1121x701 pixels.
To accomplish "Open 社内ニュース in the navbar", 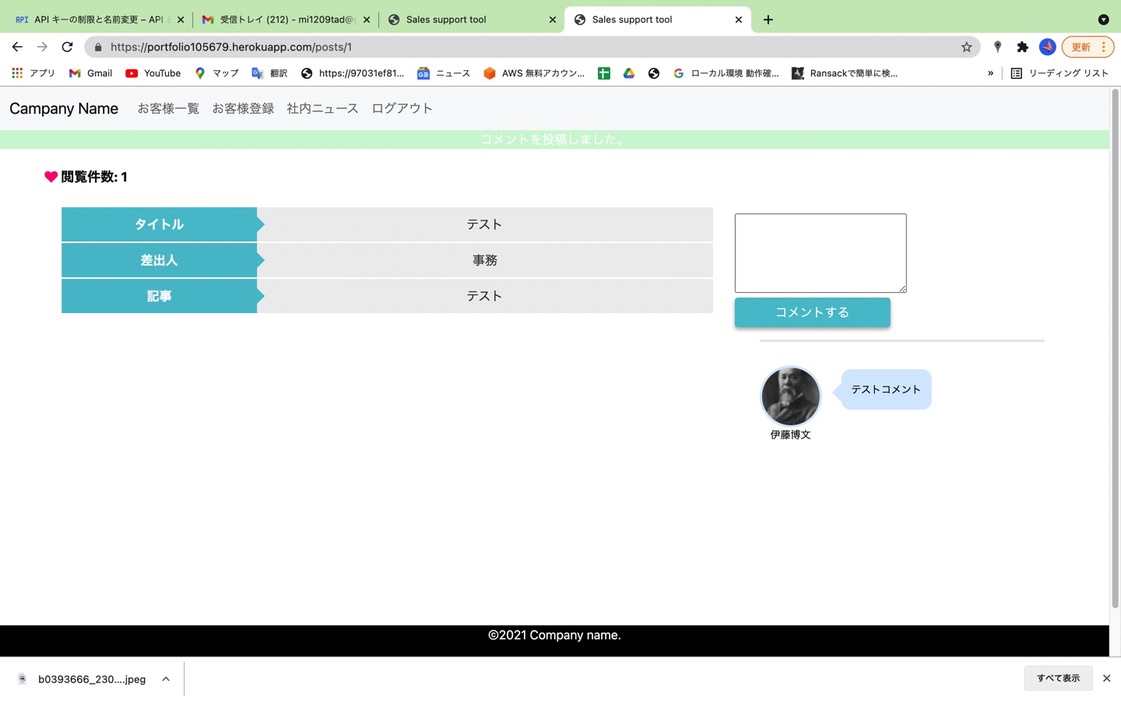I will point(322,109).
